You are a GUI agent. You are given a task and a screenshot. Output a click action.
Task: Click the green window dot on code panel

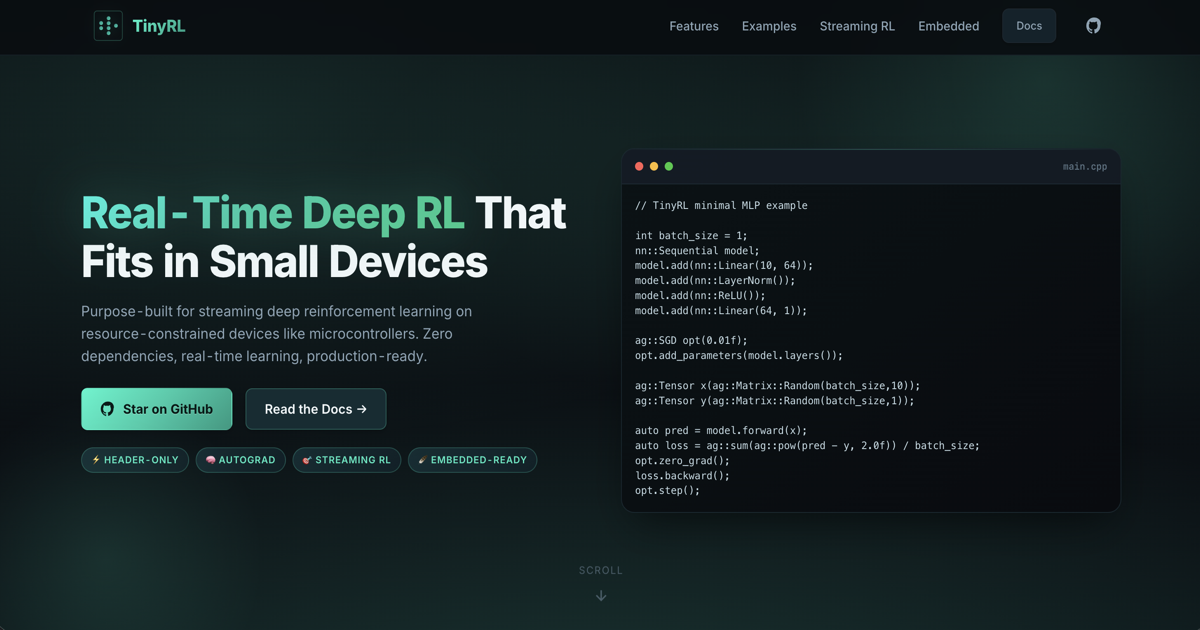coord(669,166)
